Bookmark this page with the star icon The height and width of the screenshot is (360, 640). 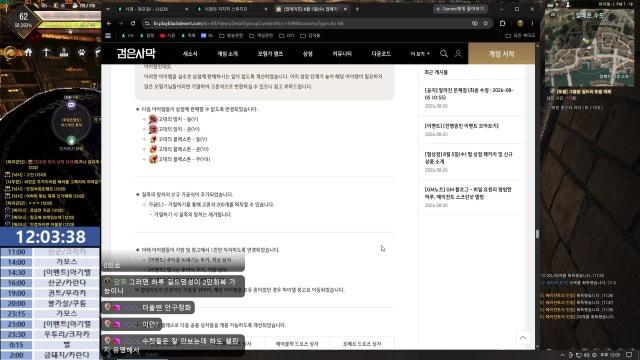click(x=485, y=24)
